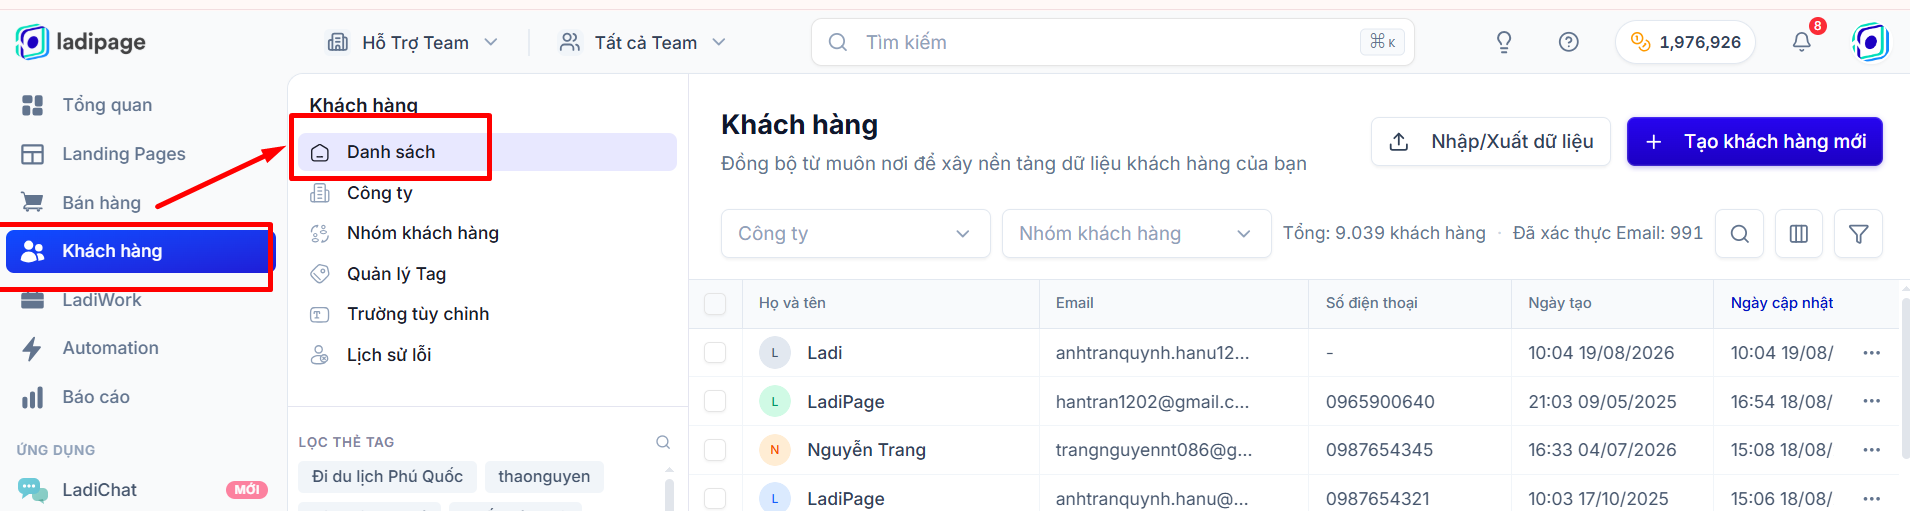
Task: Click the Ngày tạo column header
Action: point(1559,303)
